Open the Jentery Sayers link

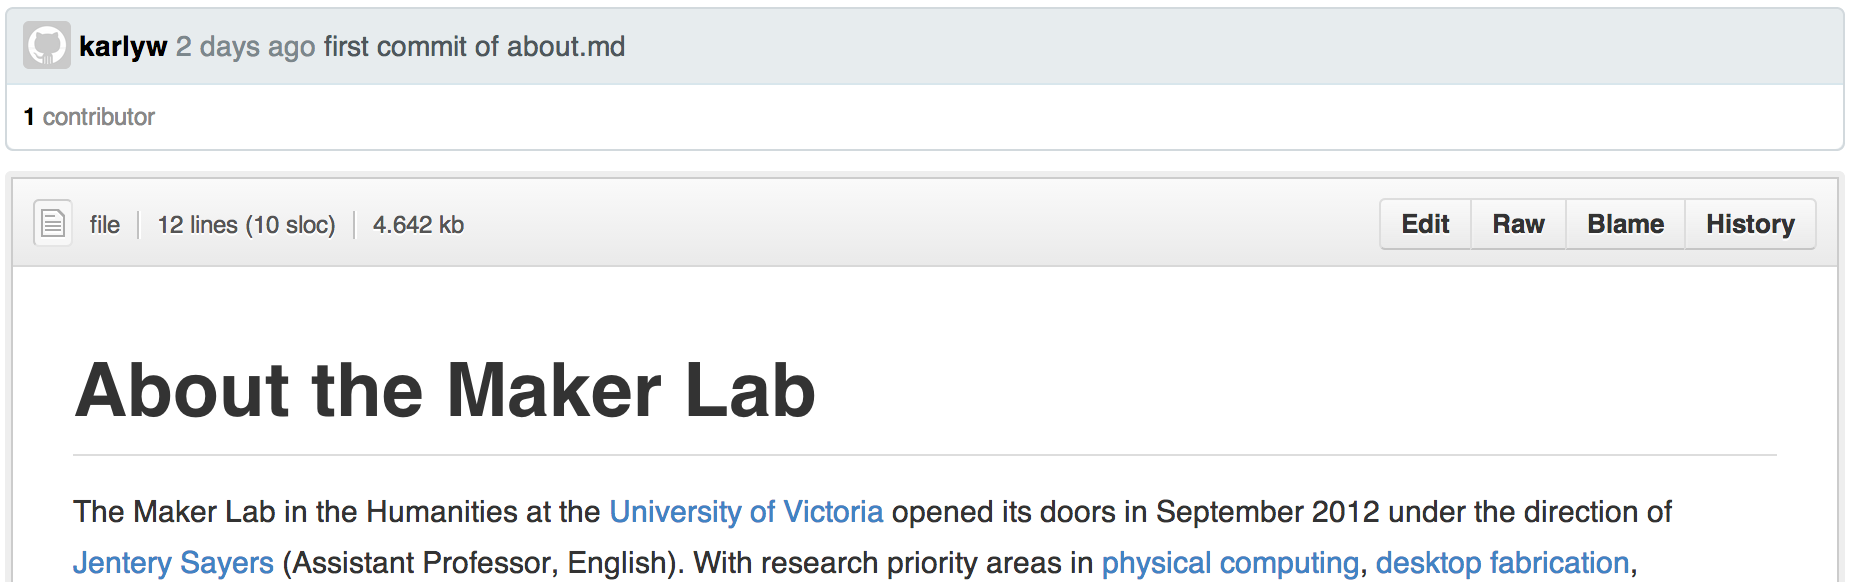pos(173,563)
